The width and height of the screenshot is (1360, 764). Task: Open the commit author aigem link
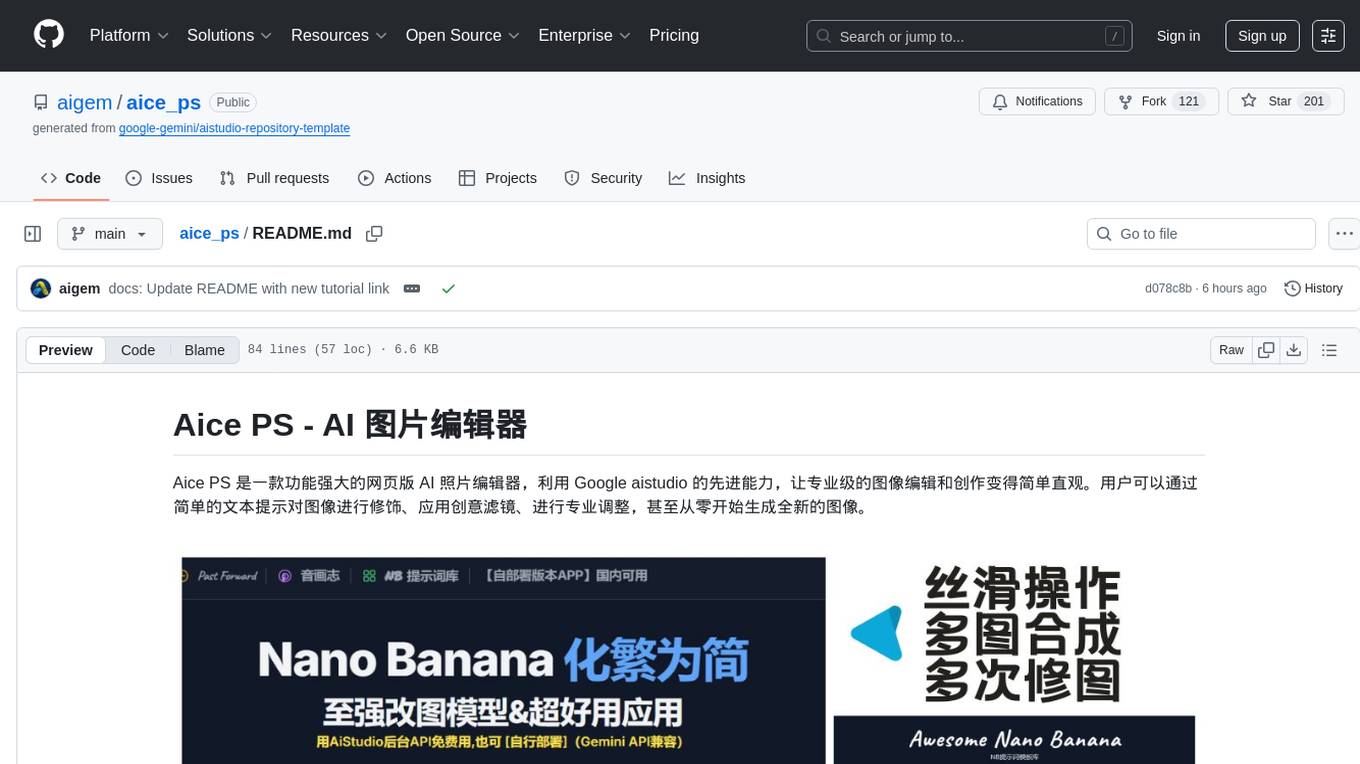click(x=80, y=288)
